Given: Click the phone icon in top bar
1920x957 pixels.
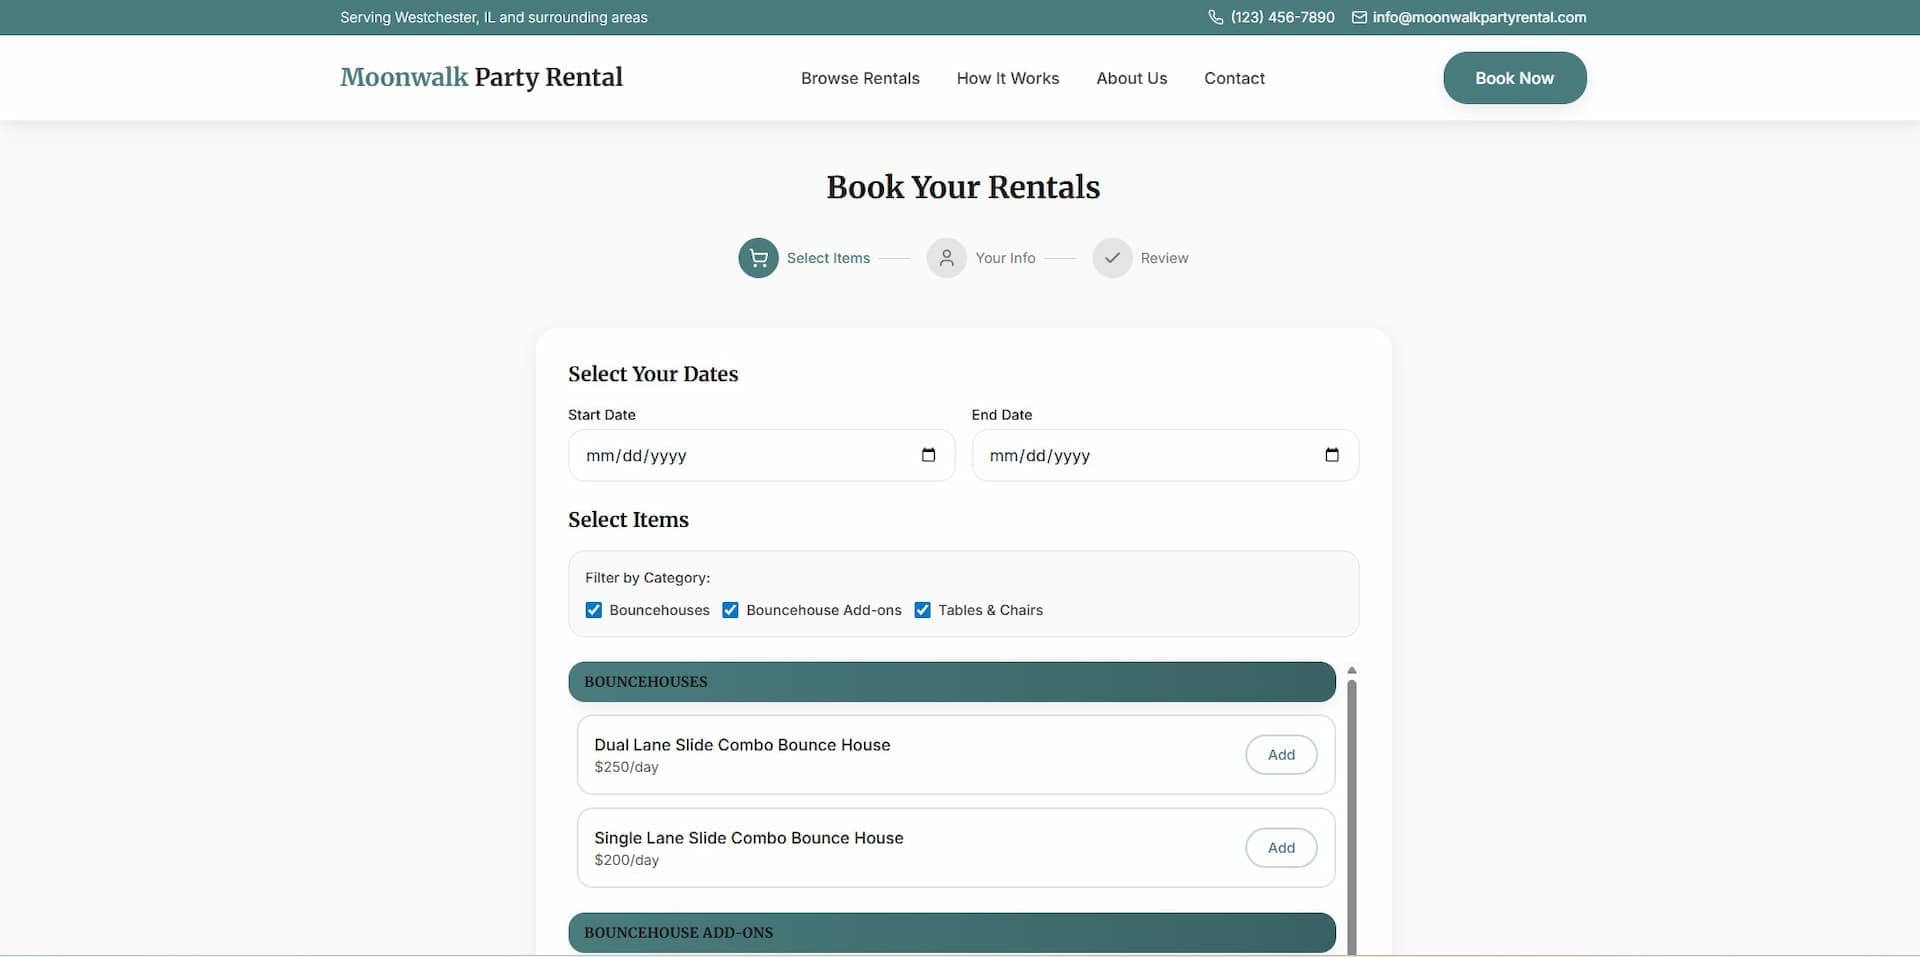Looking at the screenshot, I should 1215,17.
